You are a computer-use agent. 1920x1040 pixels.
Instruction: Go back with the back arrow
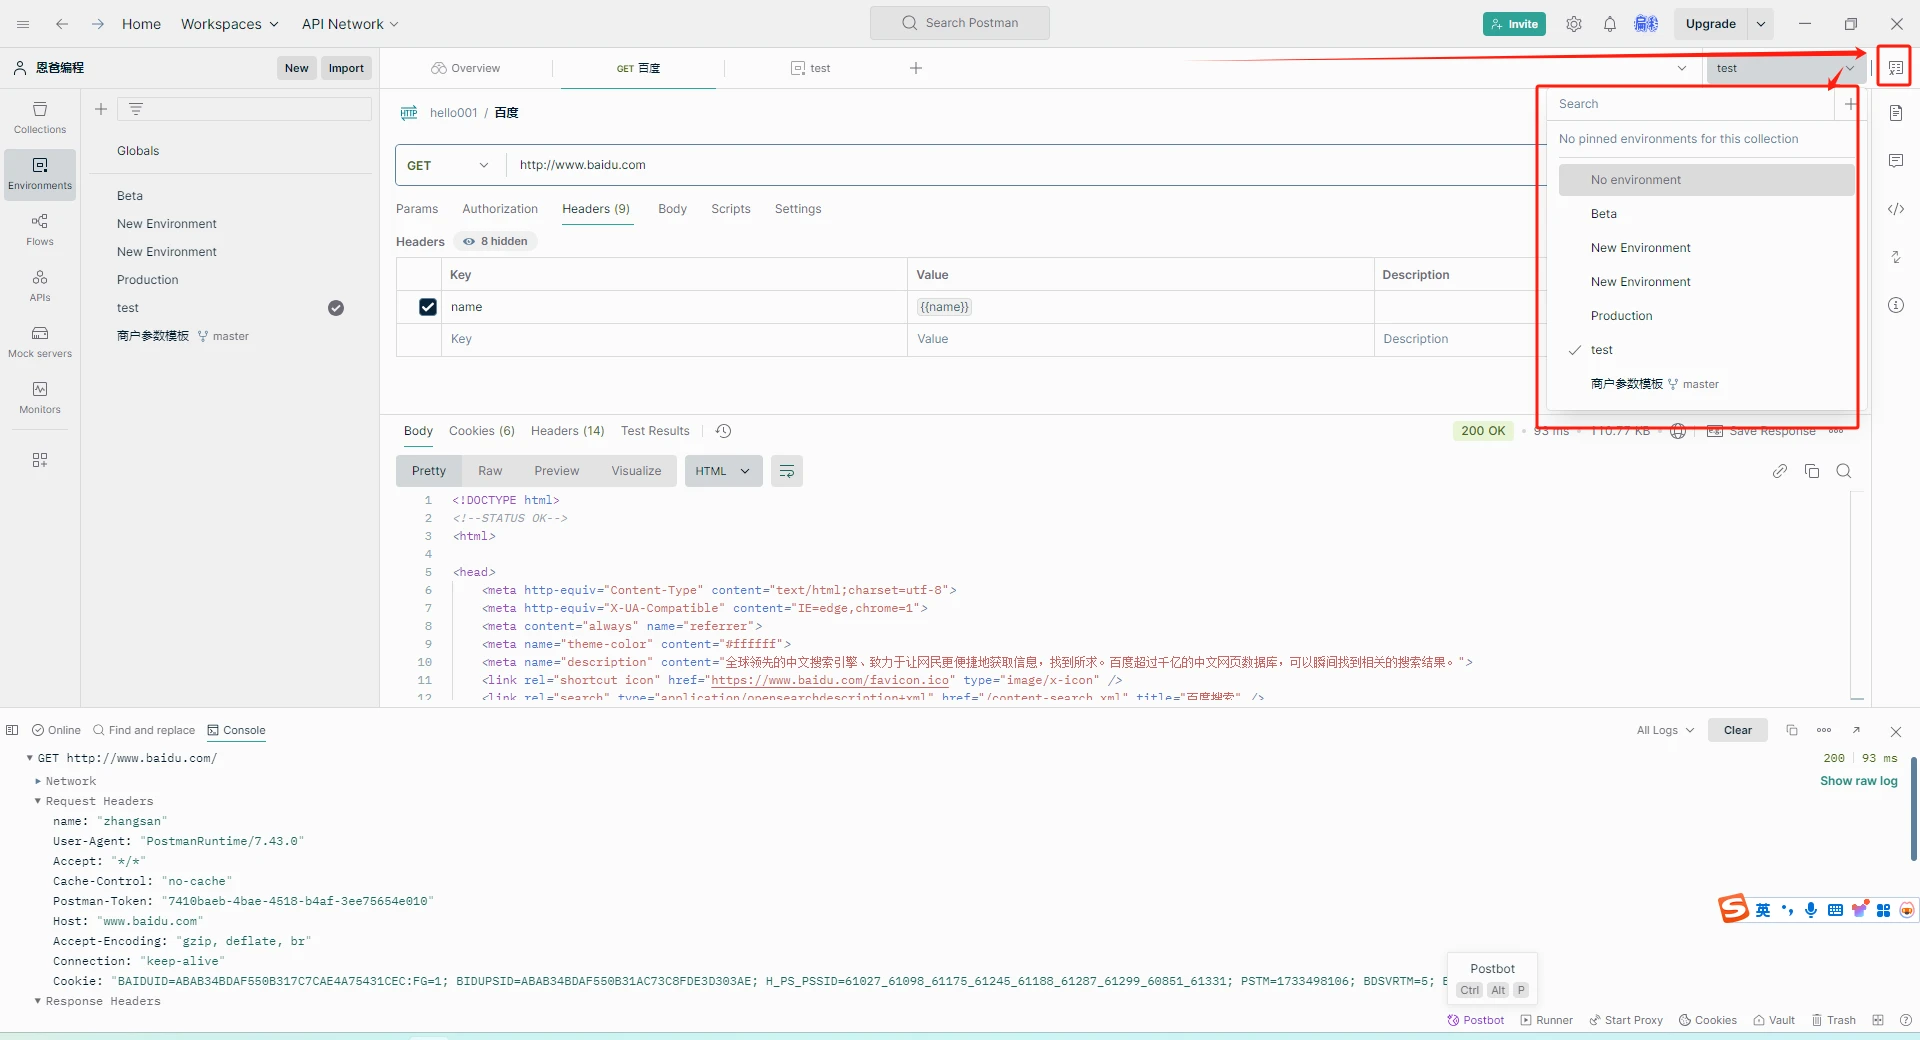(x=62, y=24)
